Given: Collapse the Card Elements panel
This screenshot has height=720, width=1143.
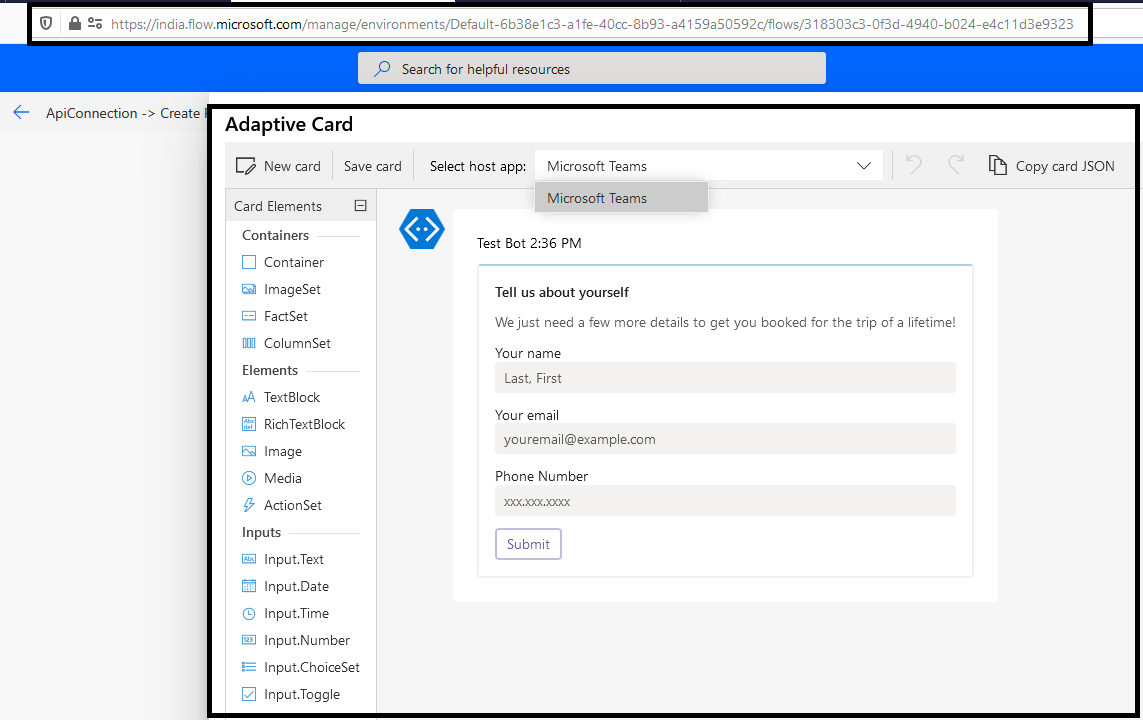Looking at the screenshot, I should click(360, 204).
